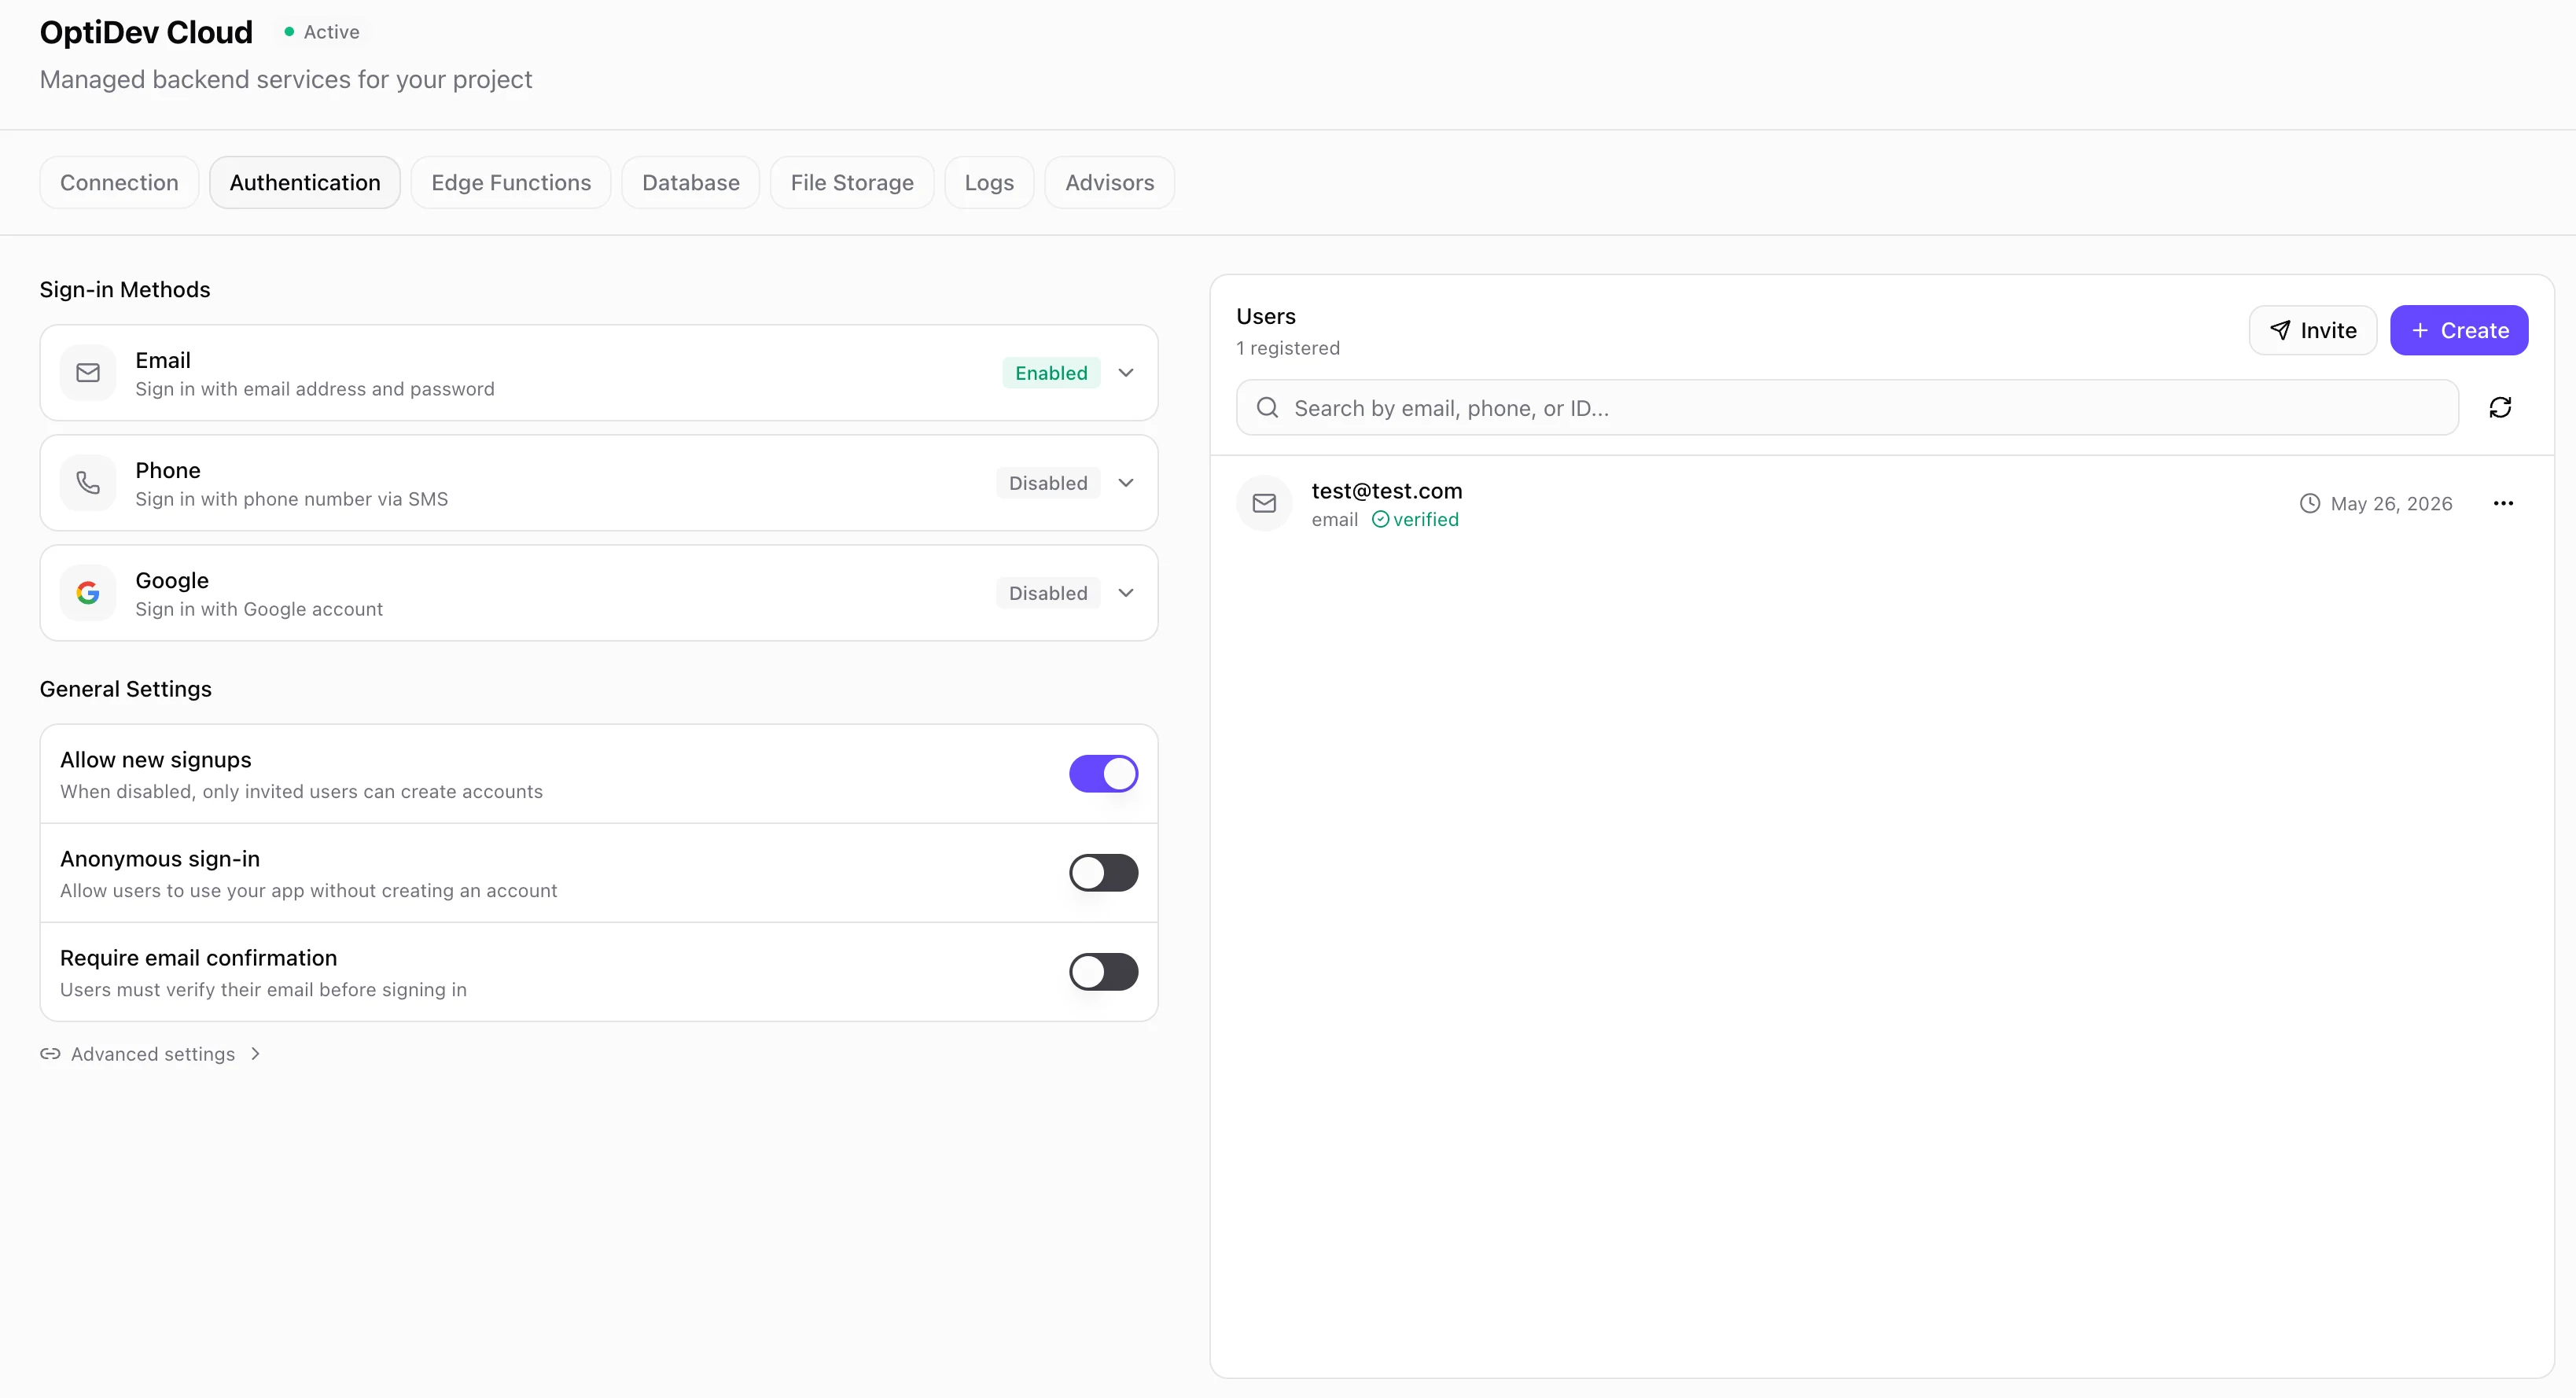Open the Edge Functions tab
This screenshot has width=2576, height=1398.
(511, 182)
